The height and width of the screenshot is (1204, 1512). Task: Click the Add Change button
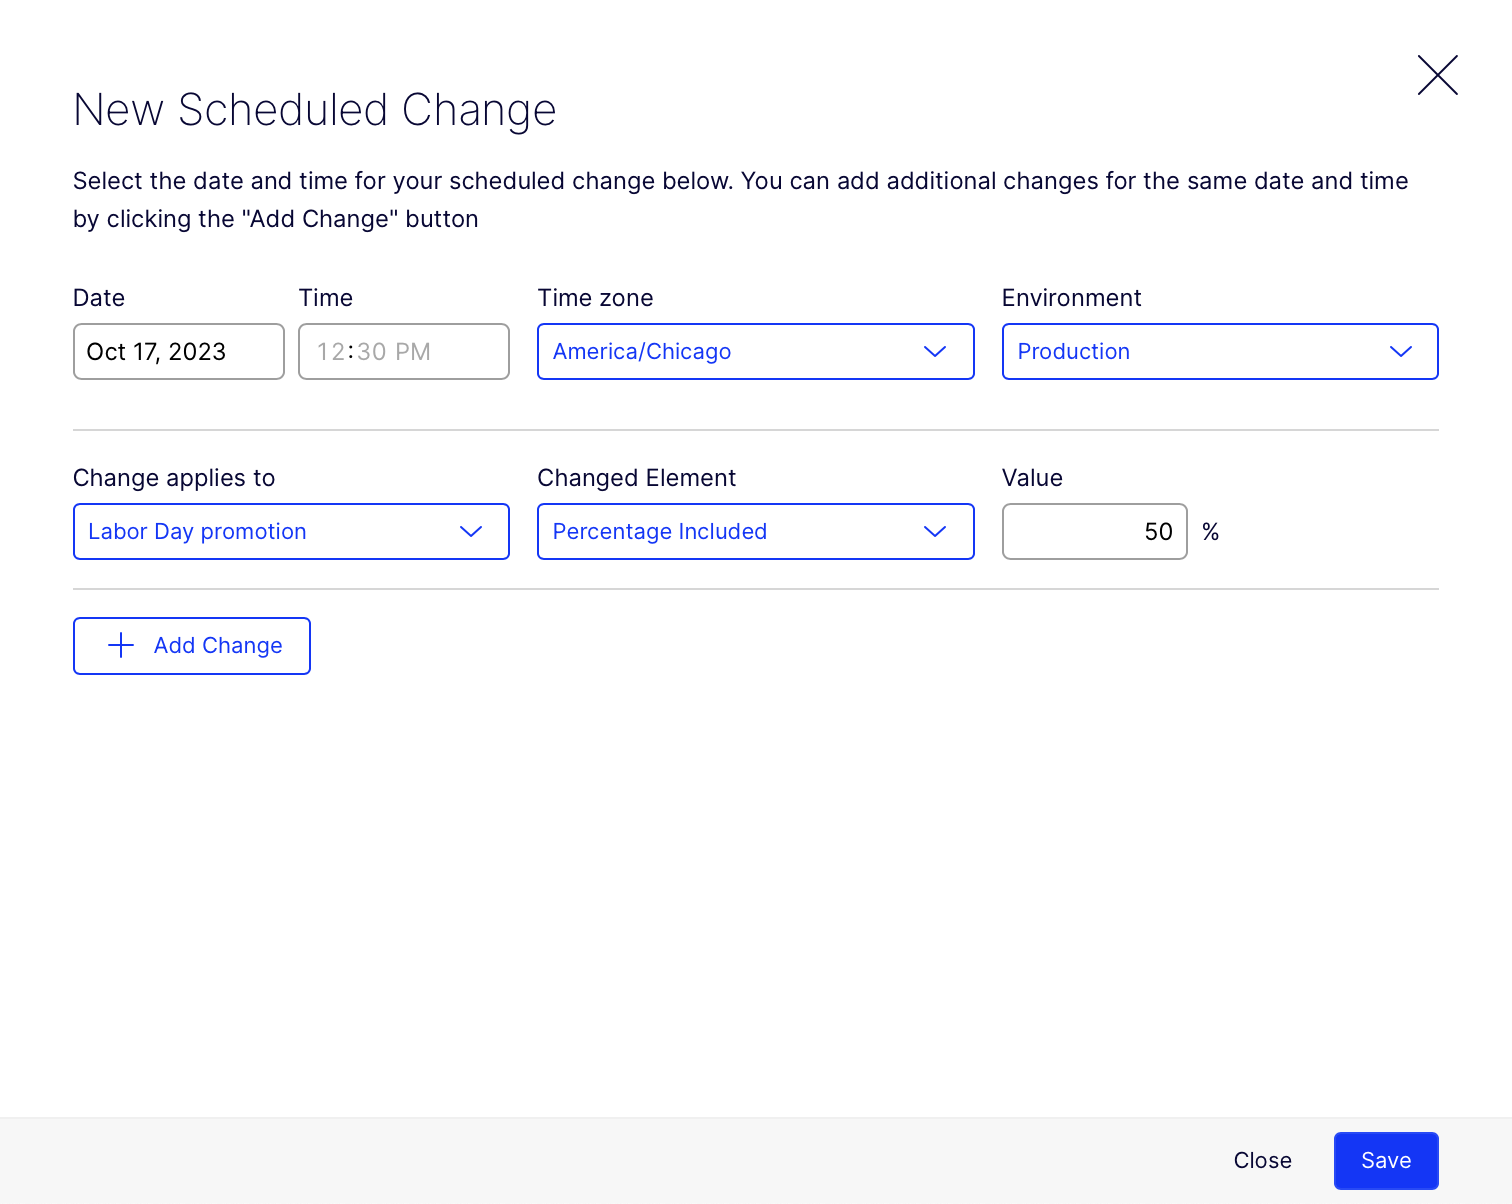[x=191, y=645]
